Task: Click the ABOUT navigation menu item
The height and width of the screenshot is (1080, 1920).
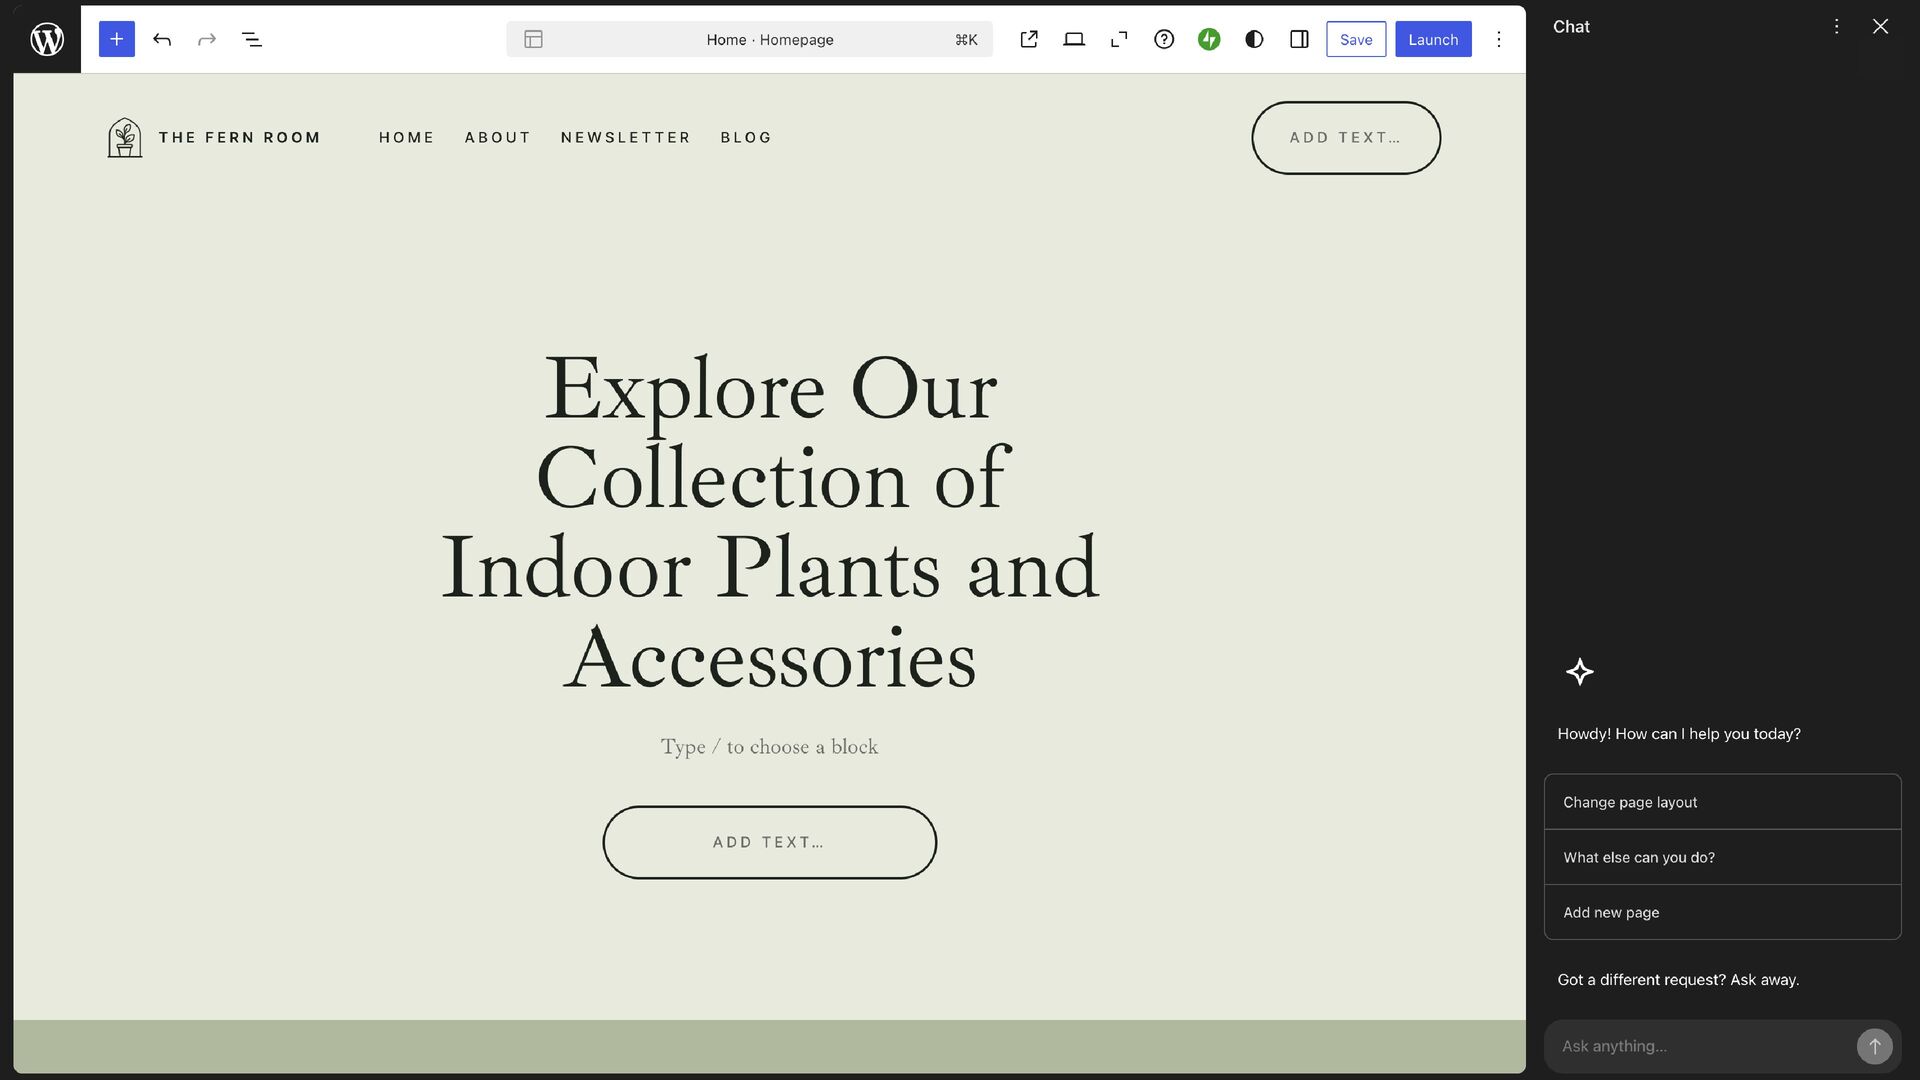Action: click(x=497, y=138)
